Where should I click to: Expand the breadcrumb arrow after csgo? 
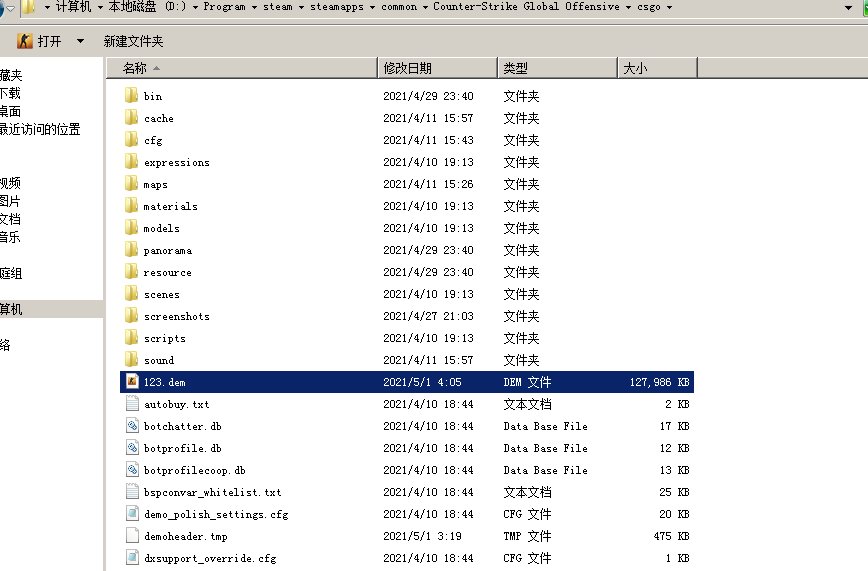point(669,7)
